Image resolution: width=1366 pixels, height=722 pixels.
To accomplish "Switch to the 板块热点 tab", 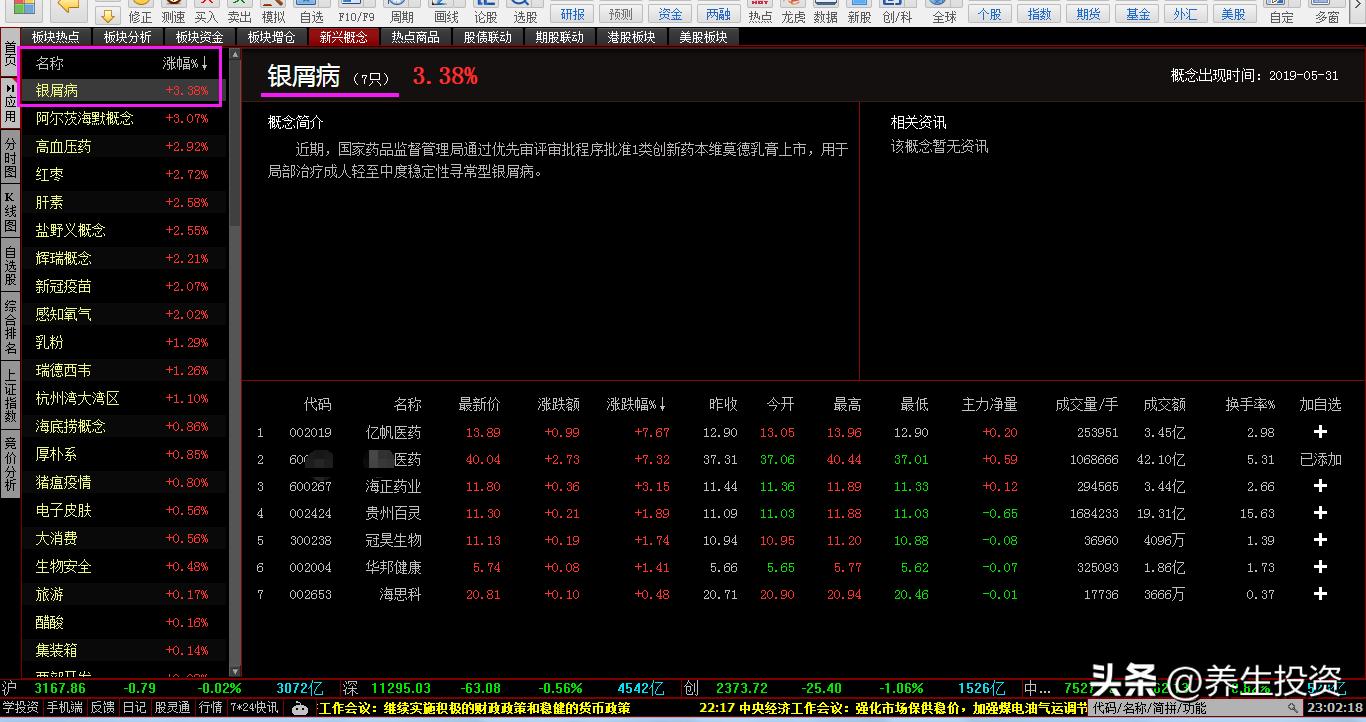I will pos(56,37).
